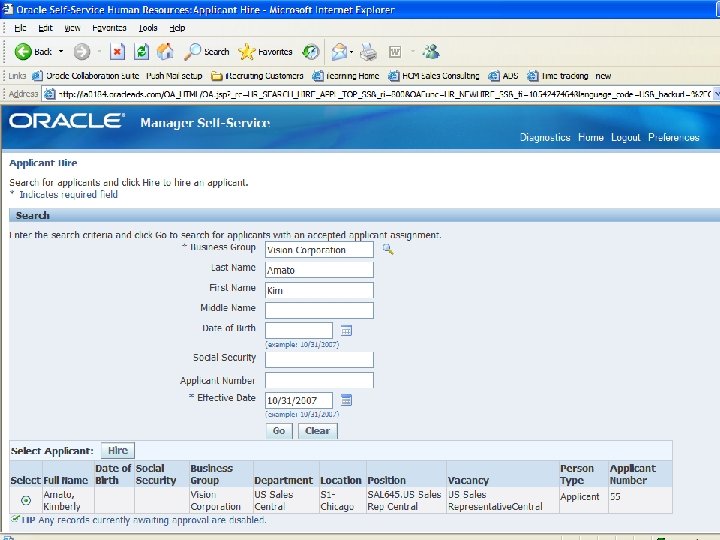Expand the Forward button history dropdown
This screenshot has width=720, height=540.
pos(99,51)
